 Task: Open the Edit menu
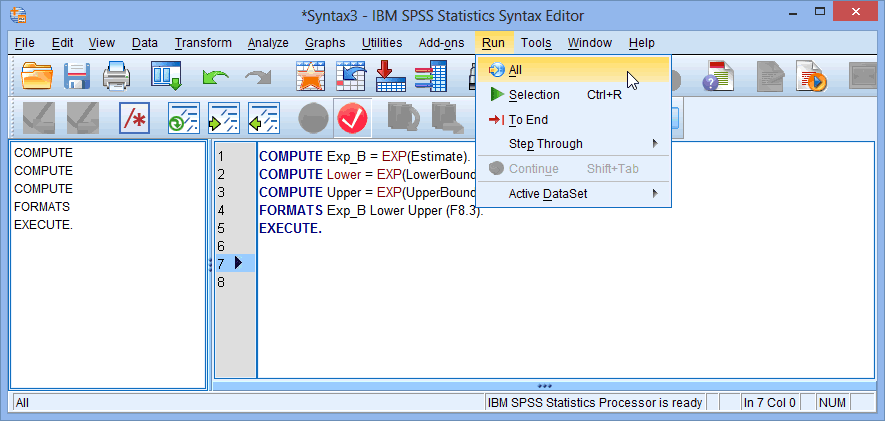63,43
